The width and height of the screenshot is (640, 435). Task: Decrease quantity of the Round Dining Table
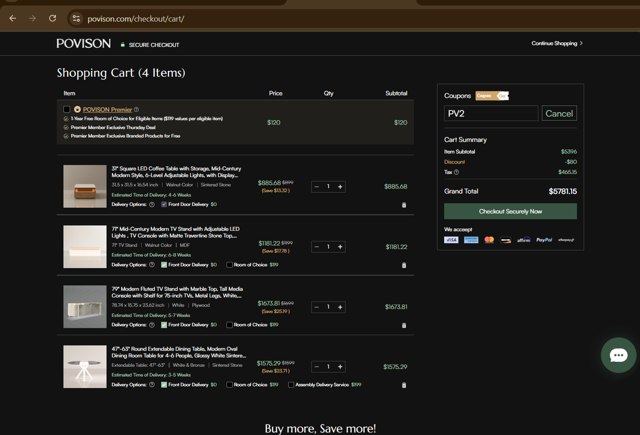click(316, 366)
